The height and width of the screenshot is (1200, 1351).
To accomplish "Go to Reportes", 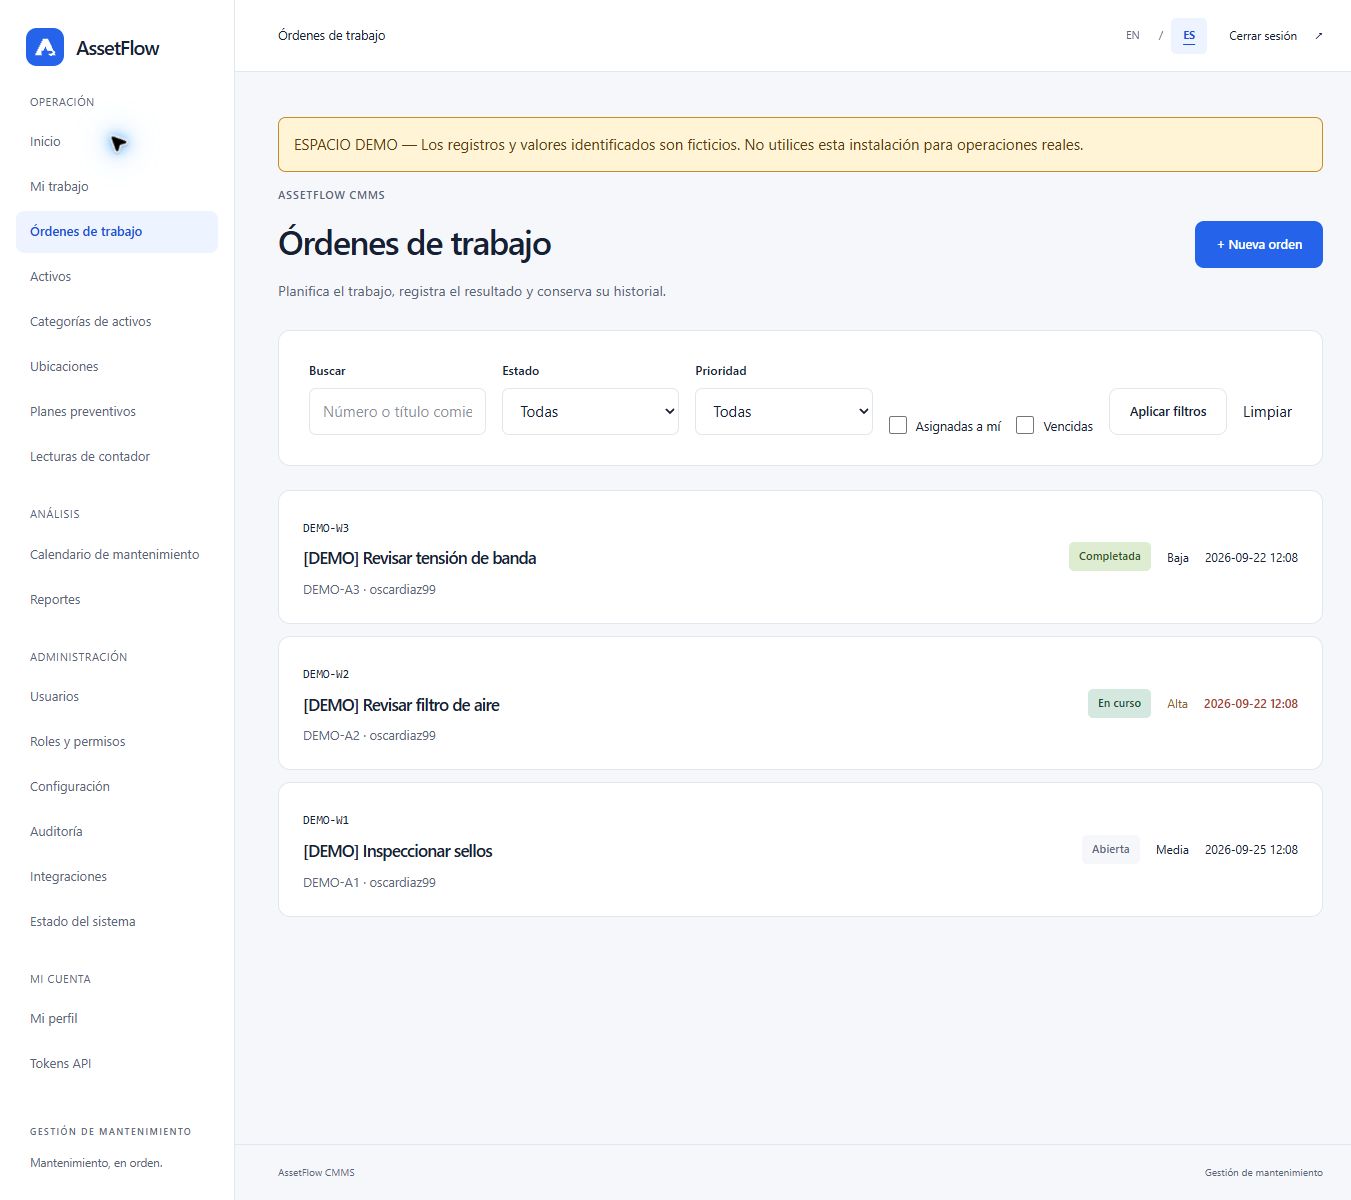I will 117,600.
